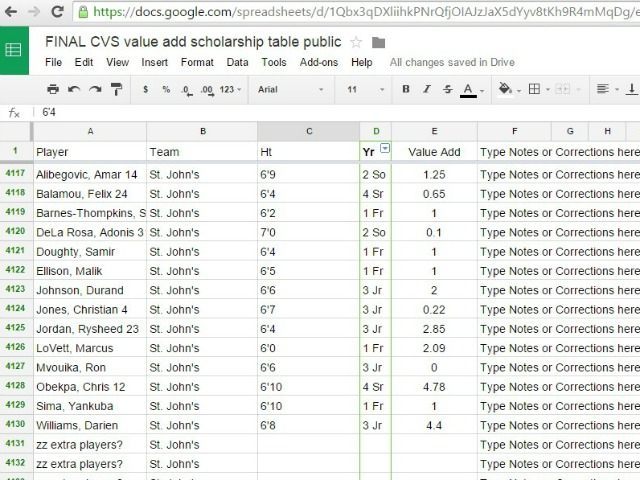Select the 'Player' header cell
This screenshot has height=480, width=640.
click(90, 152)
